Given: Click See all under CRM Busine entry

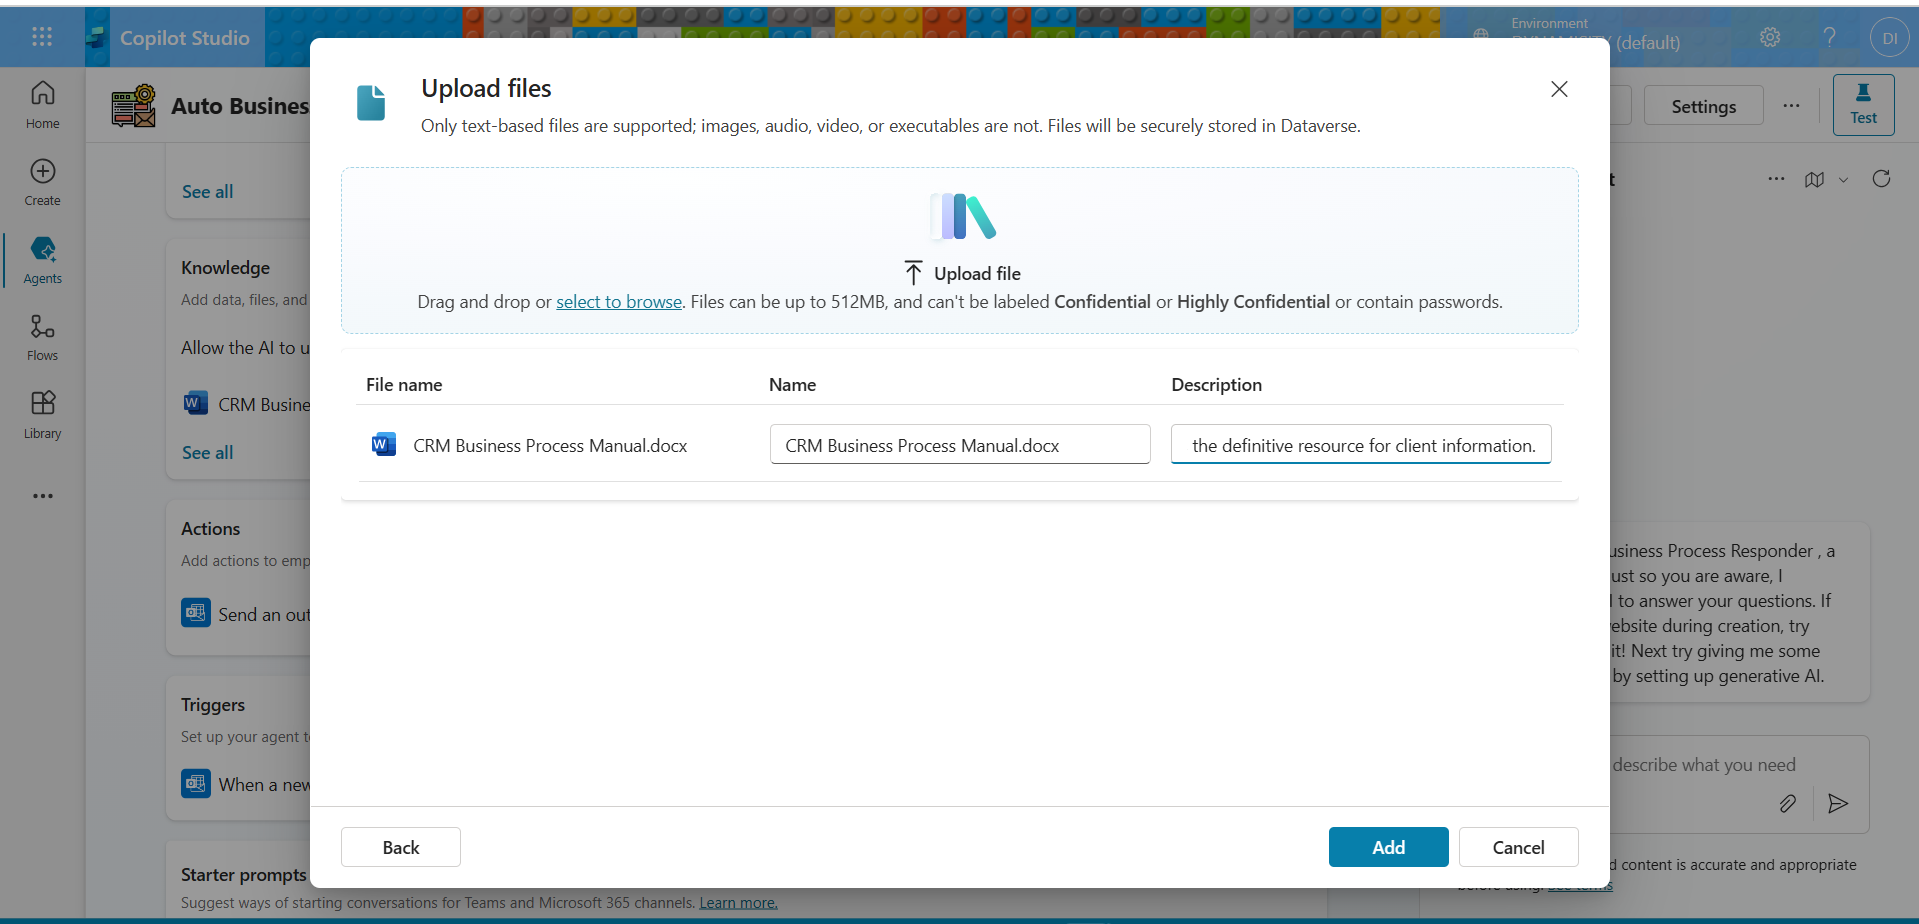Looking at the screenshot, I should pyautogui.click(x=208, y=453).
